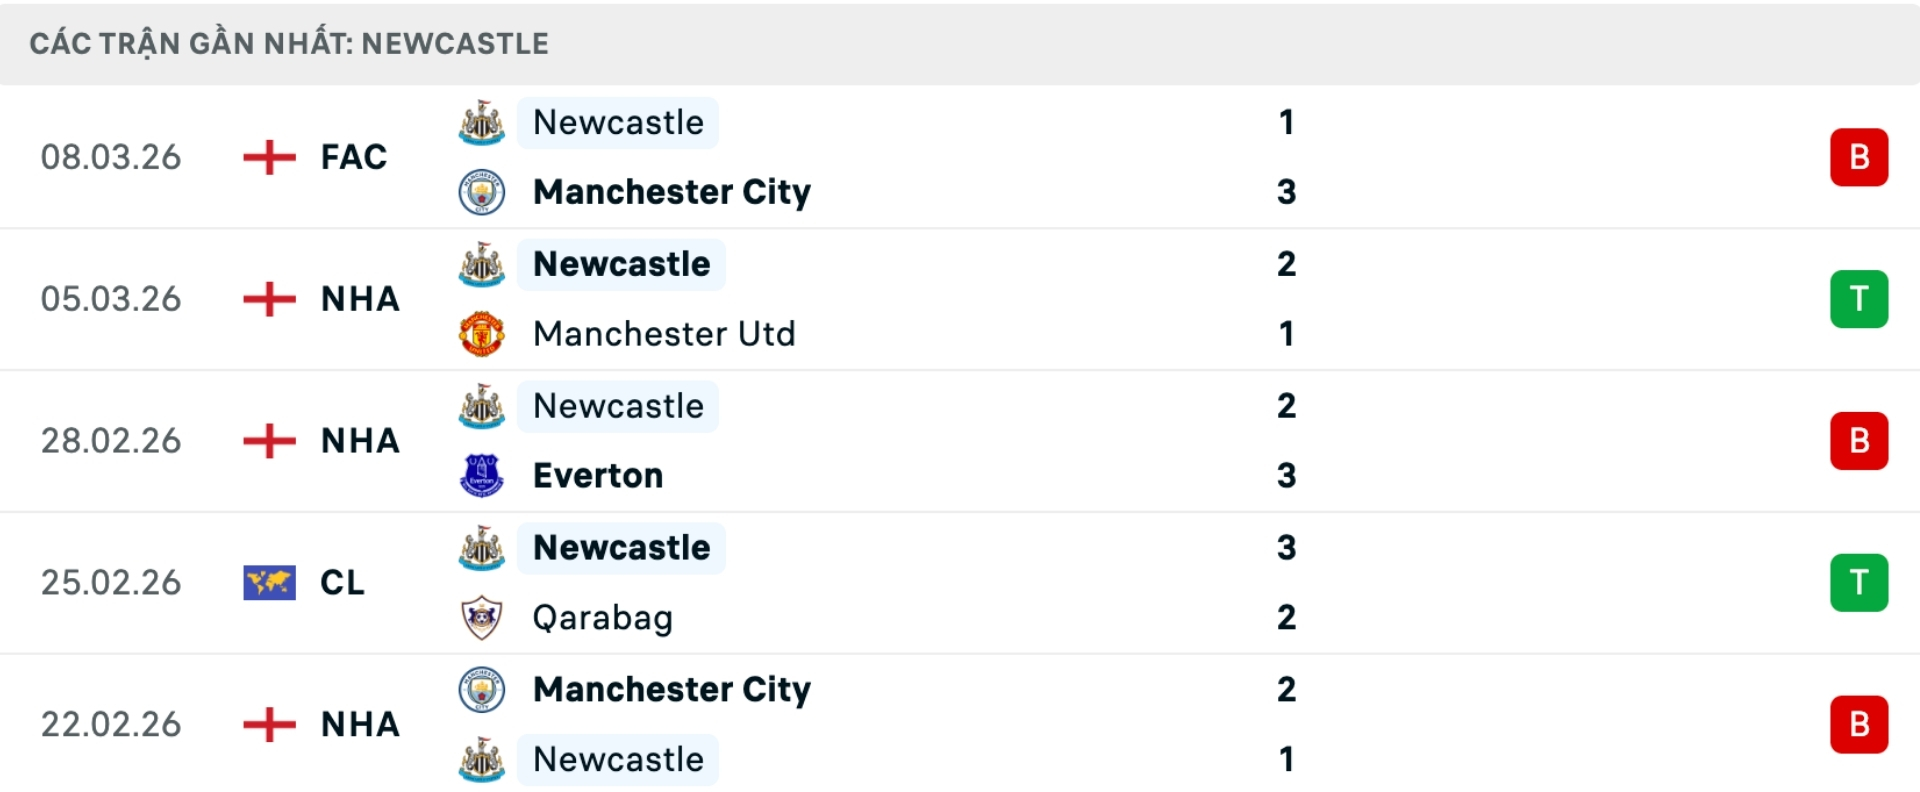Click the Qarabag team crest
Screen dimensions: 1920x792
coord(481,618)
